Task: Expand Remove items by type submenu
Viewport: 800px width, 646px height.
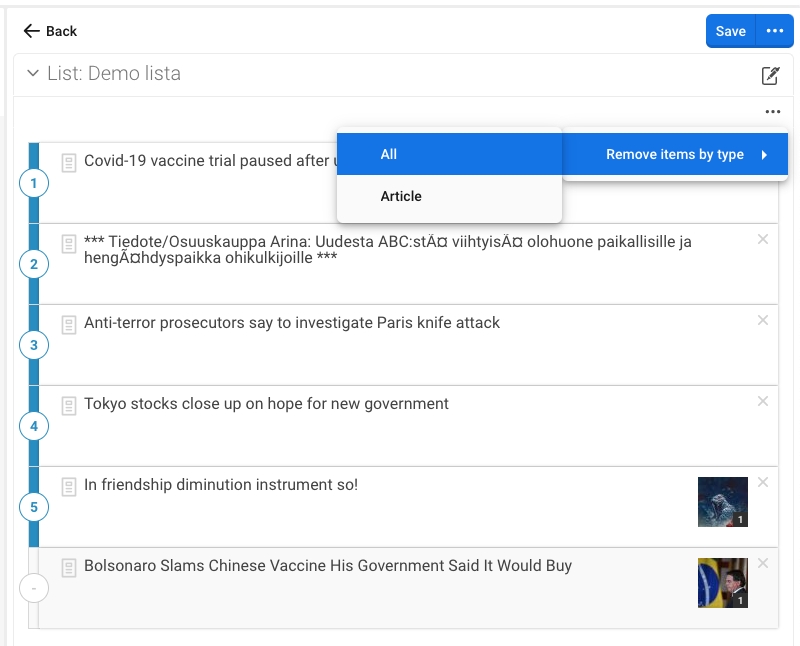Action: pos(675,154)
